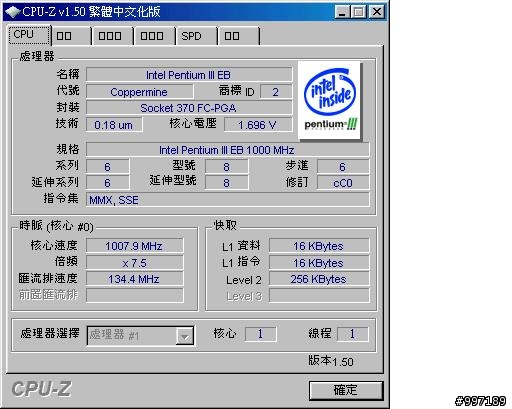Click the CPU-Z title bar icon

click(12, 12)
